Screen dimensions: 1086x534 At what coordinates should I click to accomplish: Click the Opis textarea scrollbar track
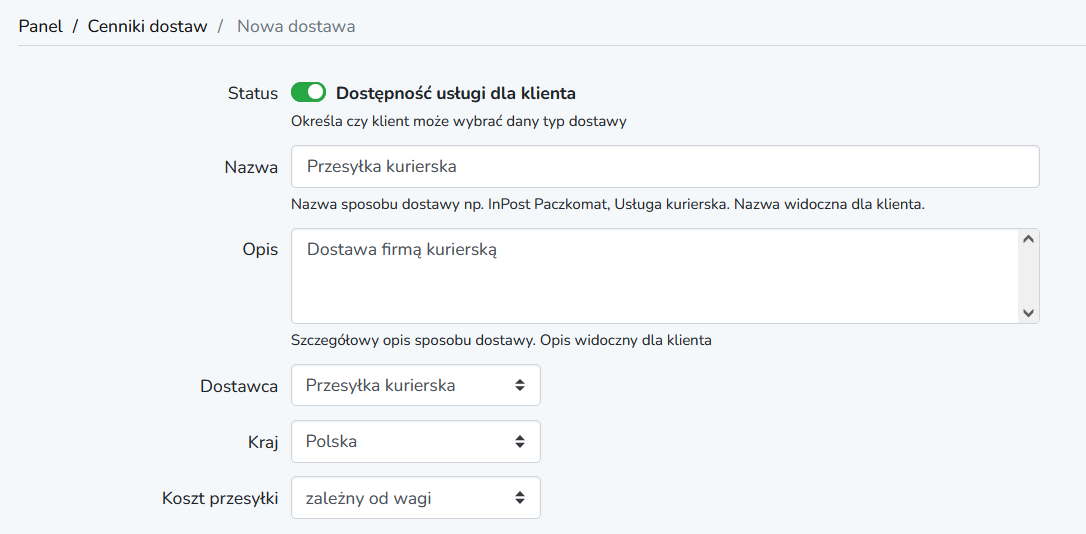pyautogui.click(x=1028, y=276)
